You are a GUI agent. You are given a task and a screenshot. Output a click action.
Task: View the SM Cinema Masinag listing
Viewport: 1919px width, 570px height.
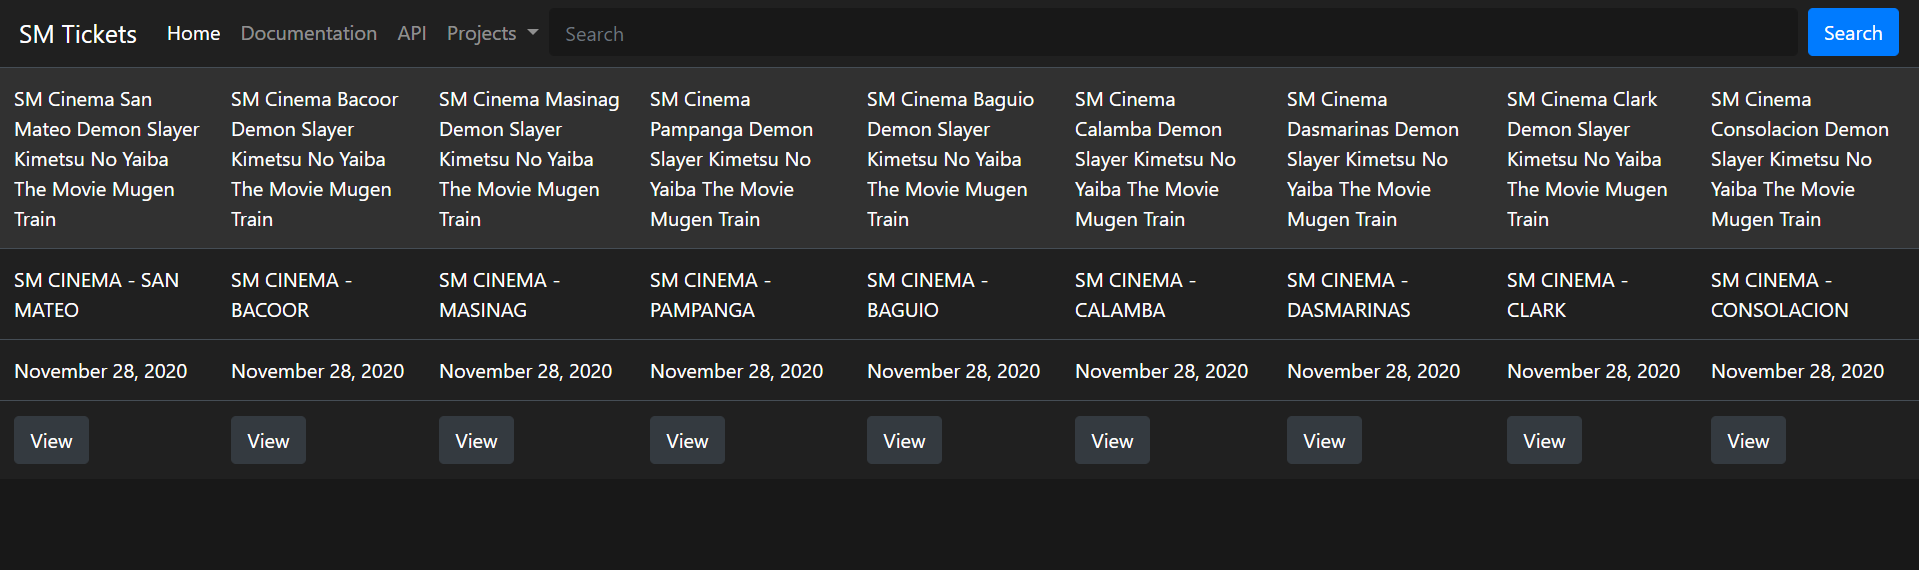(x=476, y=440)
